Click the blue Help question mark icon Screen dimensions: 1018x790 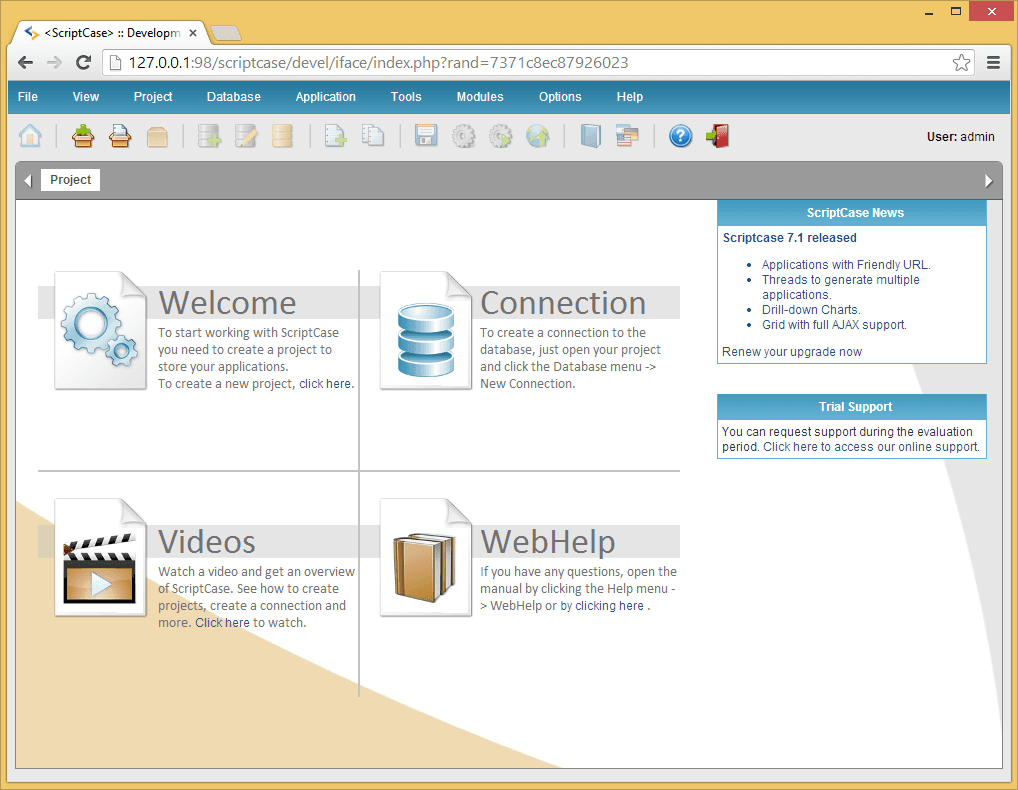[680, 136]
